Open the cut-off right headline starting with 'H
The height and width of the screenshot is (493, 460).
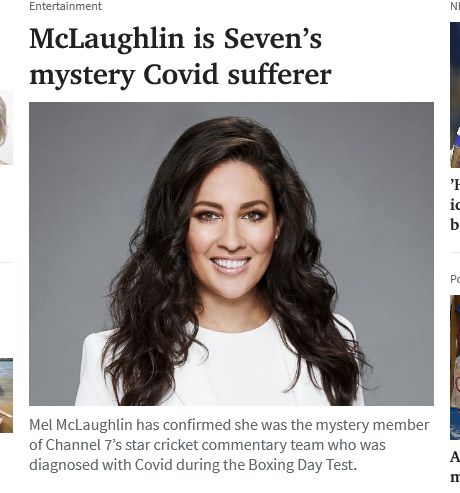[x=455, y=204]
